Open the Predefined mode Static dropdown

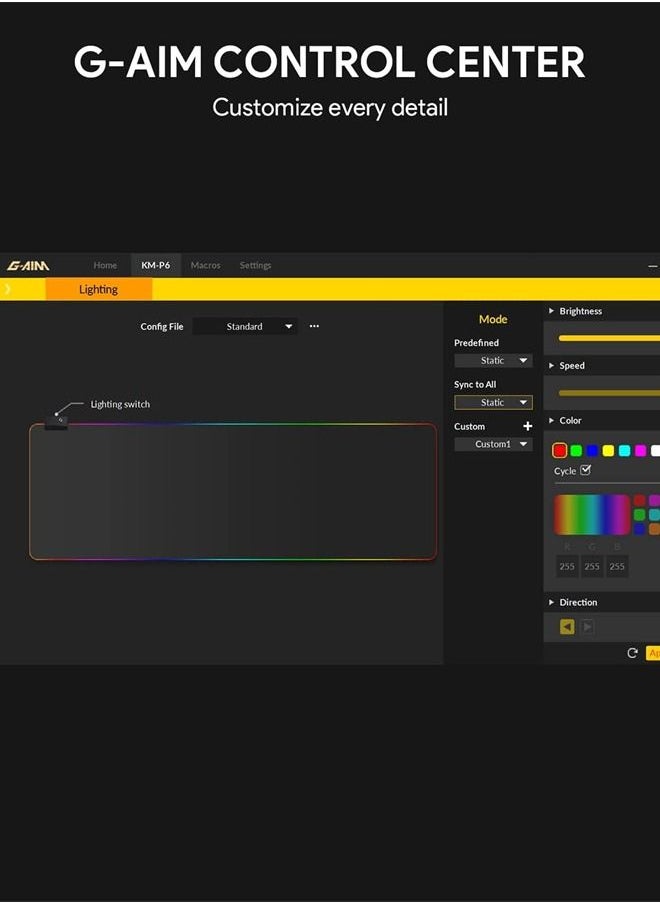click(x=493, y=360)
